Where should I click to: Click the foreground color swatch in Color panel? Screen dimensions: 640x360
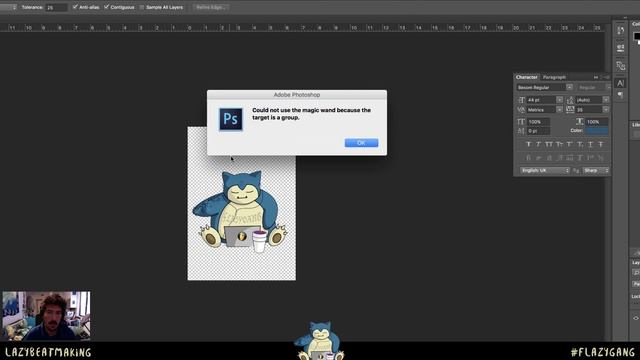637,37
